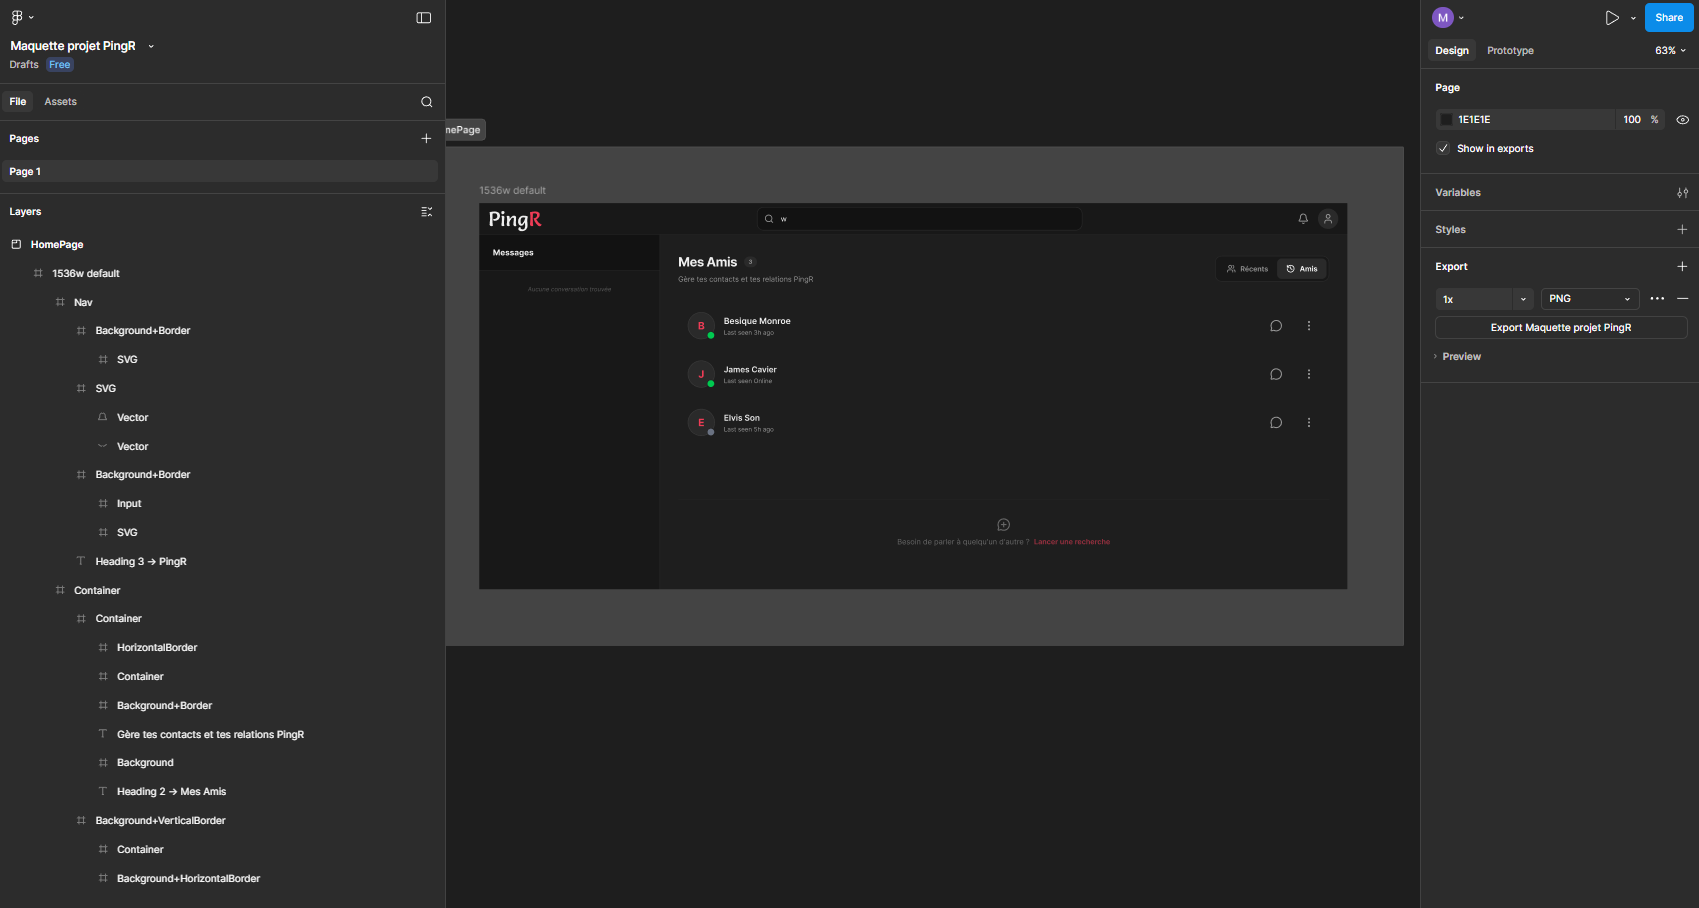
Task: Open play options dropdown arrow
Action: (x=1633, y=18)
